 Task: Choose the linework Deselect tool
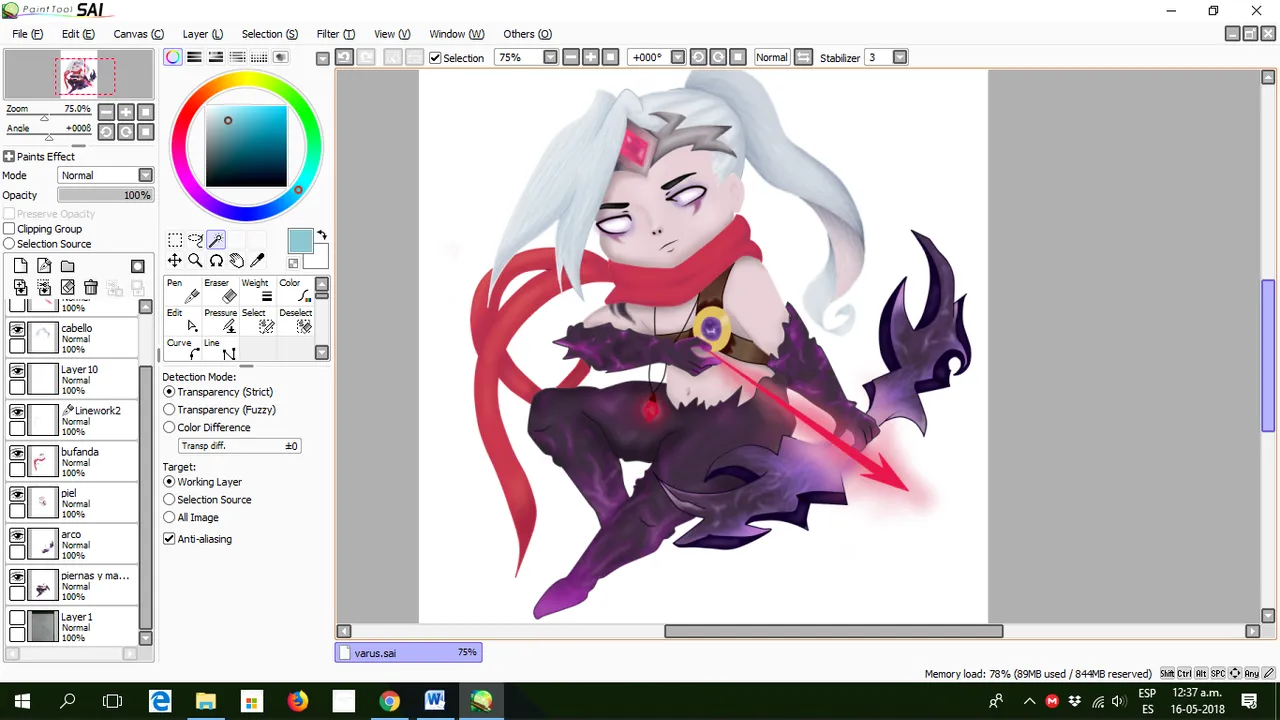point(296,320)
